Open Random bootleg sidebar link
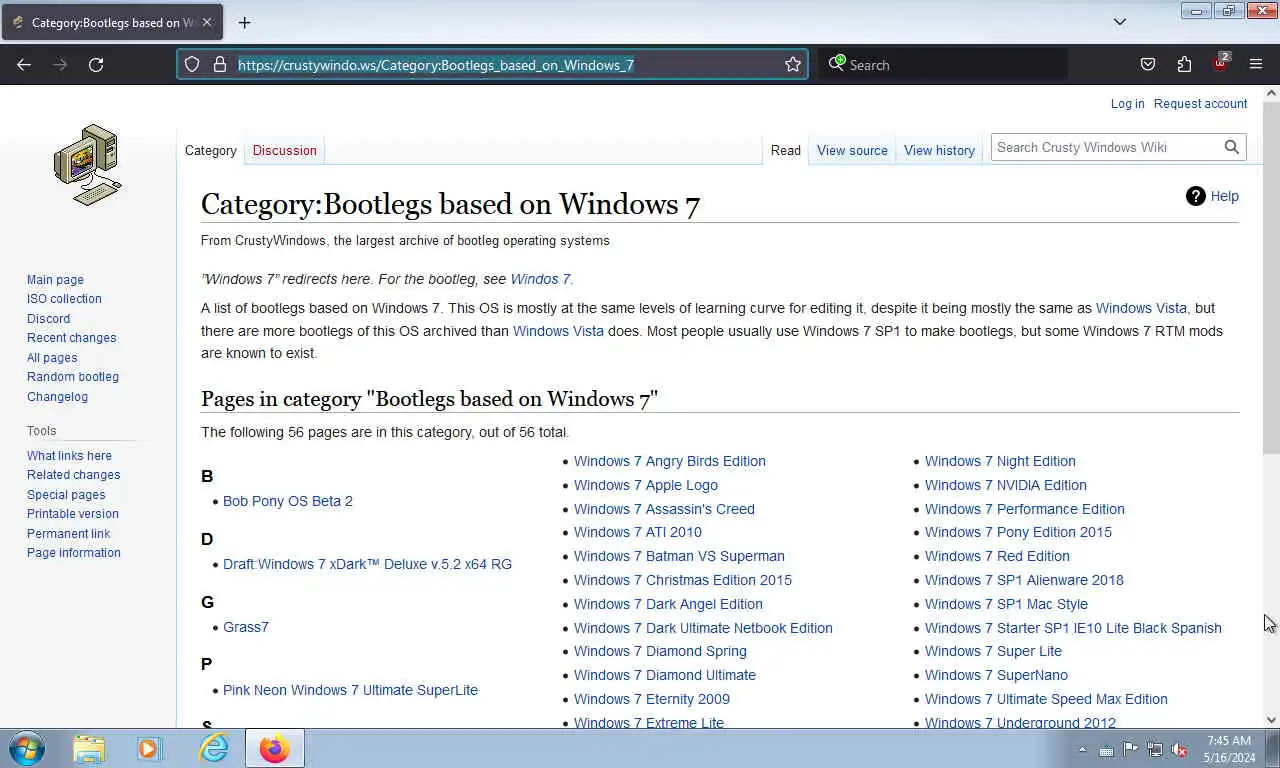The width and height of the screenshot is (1280, 768). pyautogui.click(x=73, y=377)
